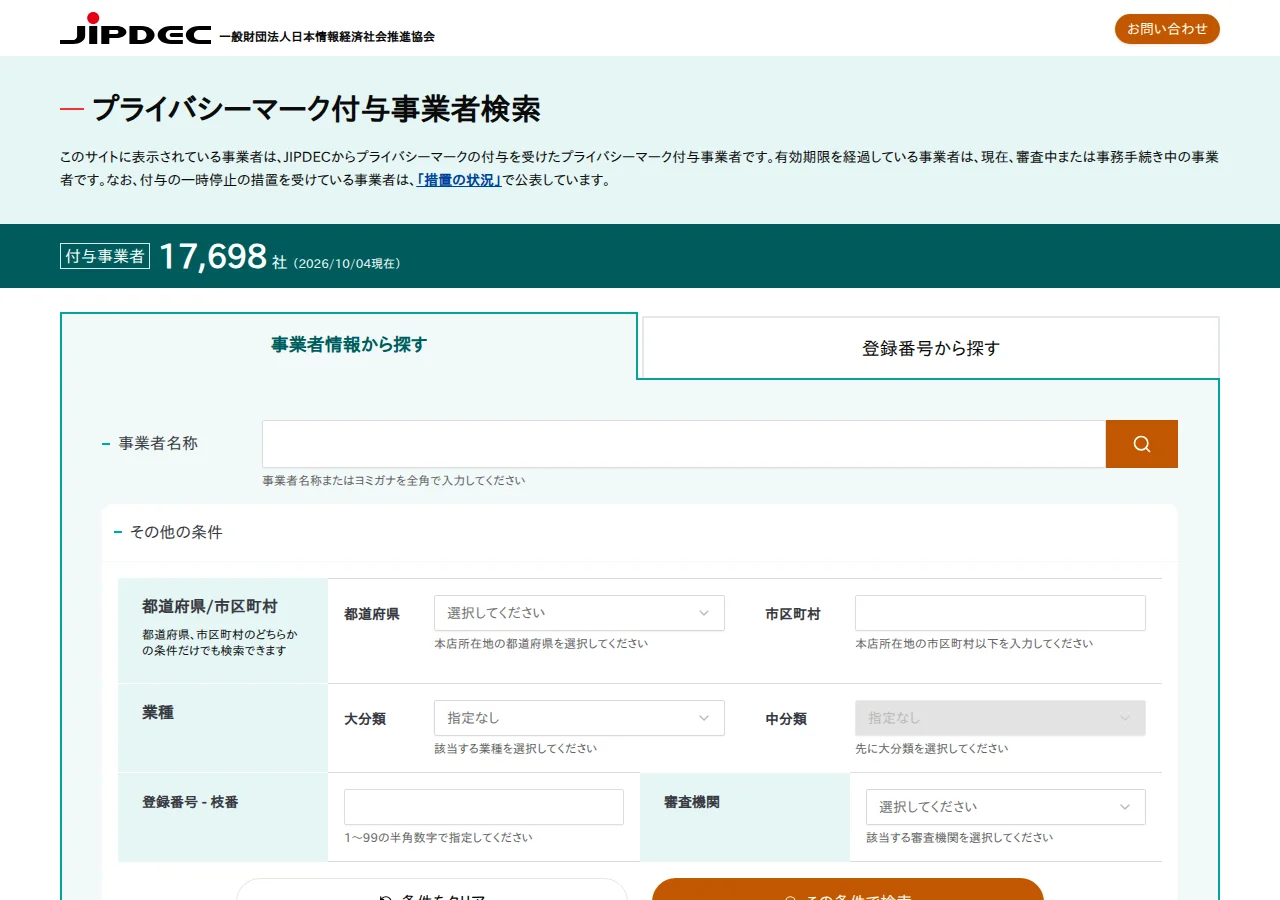Image resolution: width=1280 pixels, height=900 pixels.
Task: Switch to 登録番号から探す tab
Action: [931, 348]
